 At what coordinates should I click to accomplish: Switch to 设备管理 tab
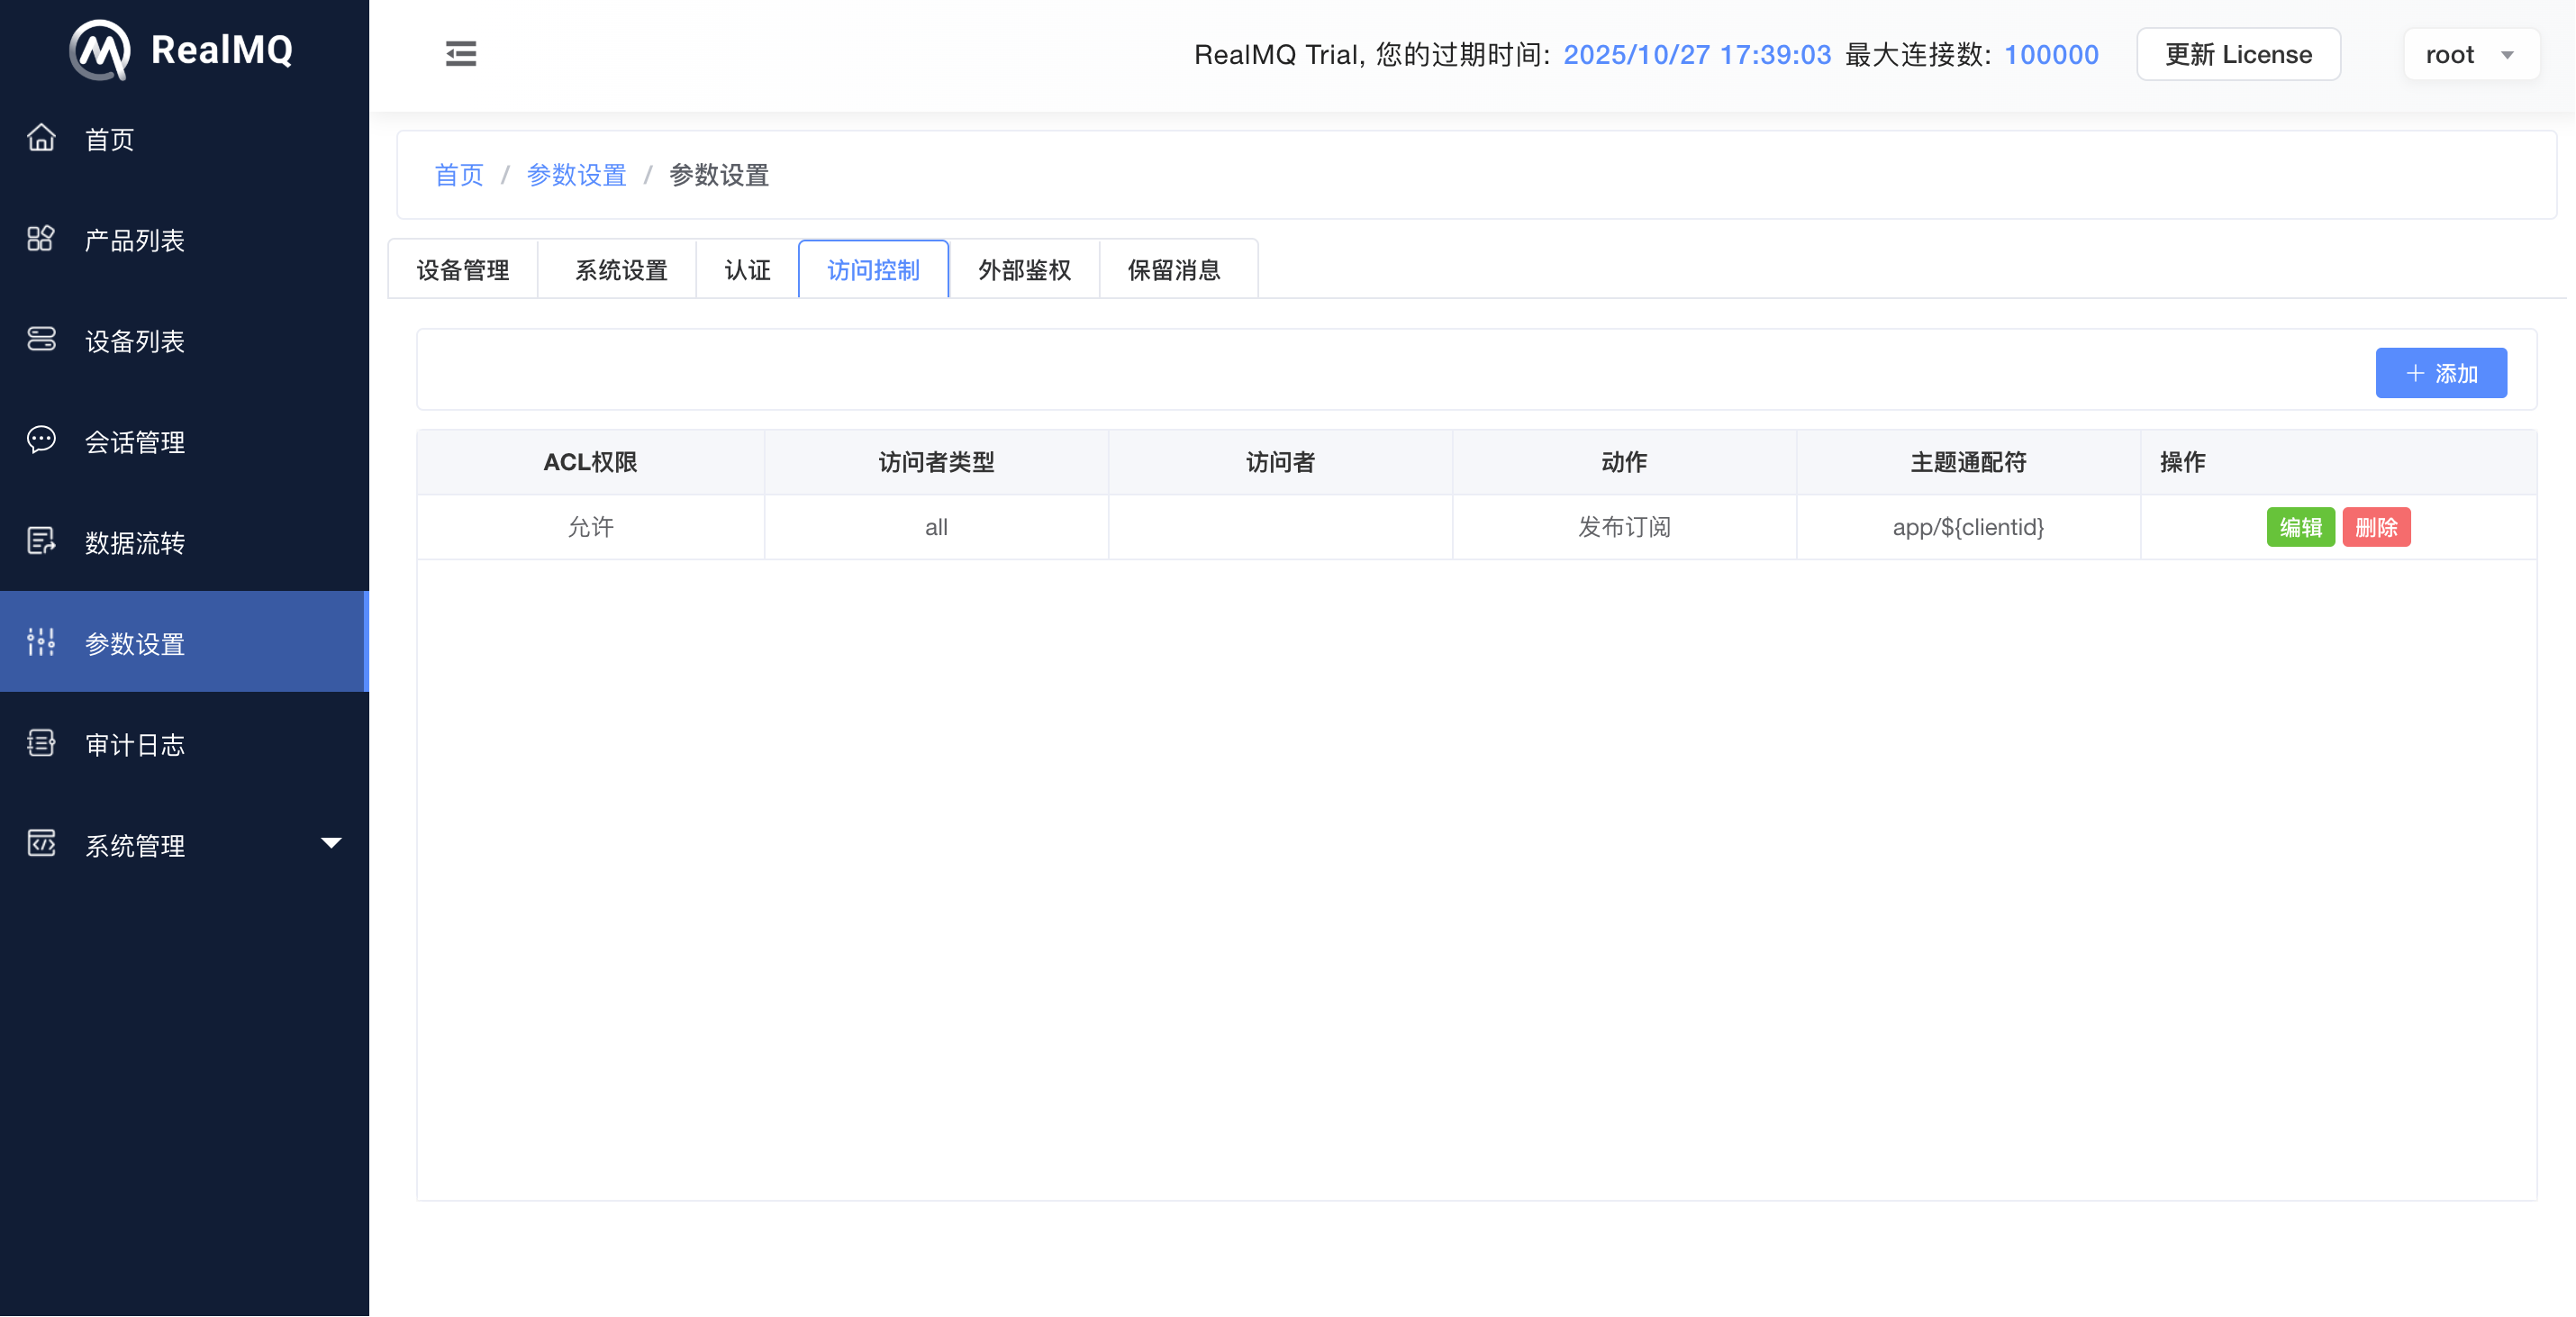pyautogui.click(x=463, y=270)
